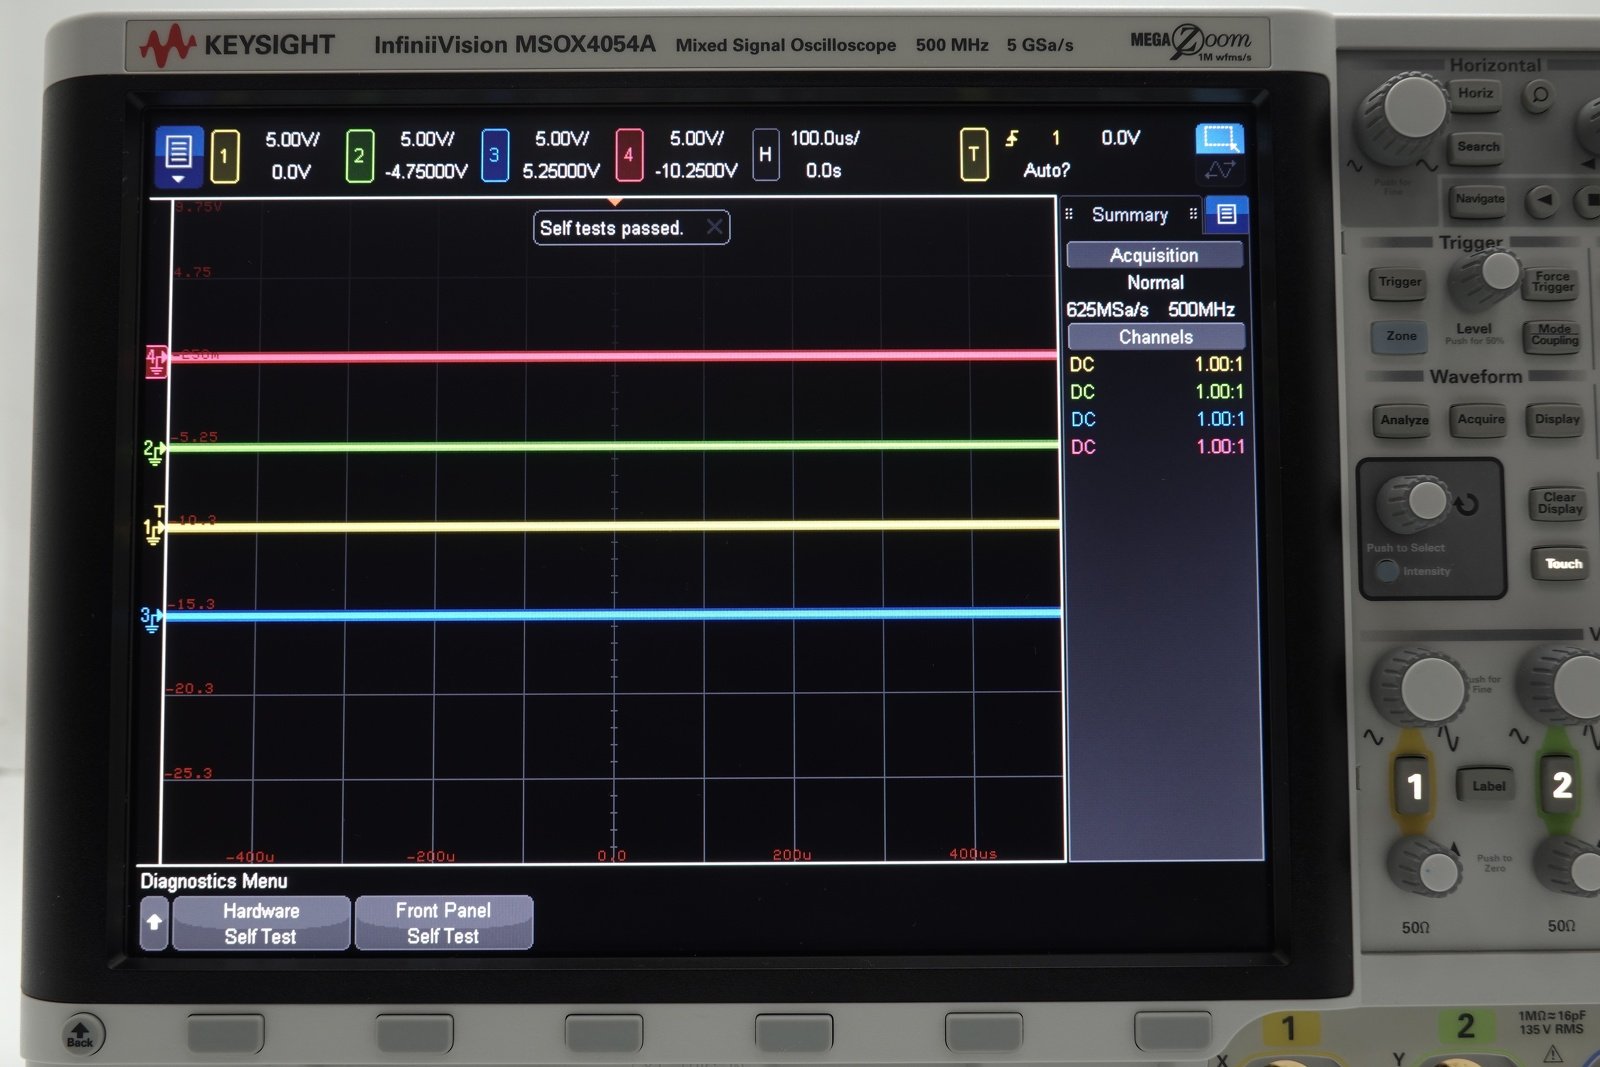Push the Mode Coupling key
This screenshot has height=1067, width=1600.
click(x=1554, y=336)
